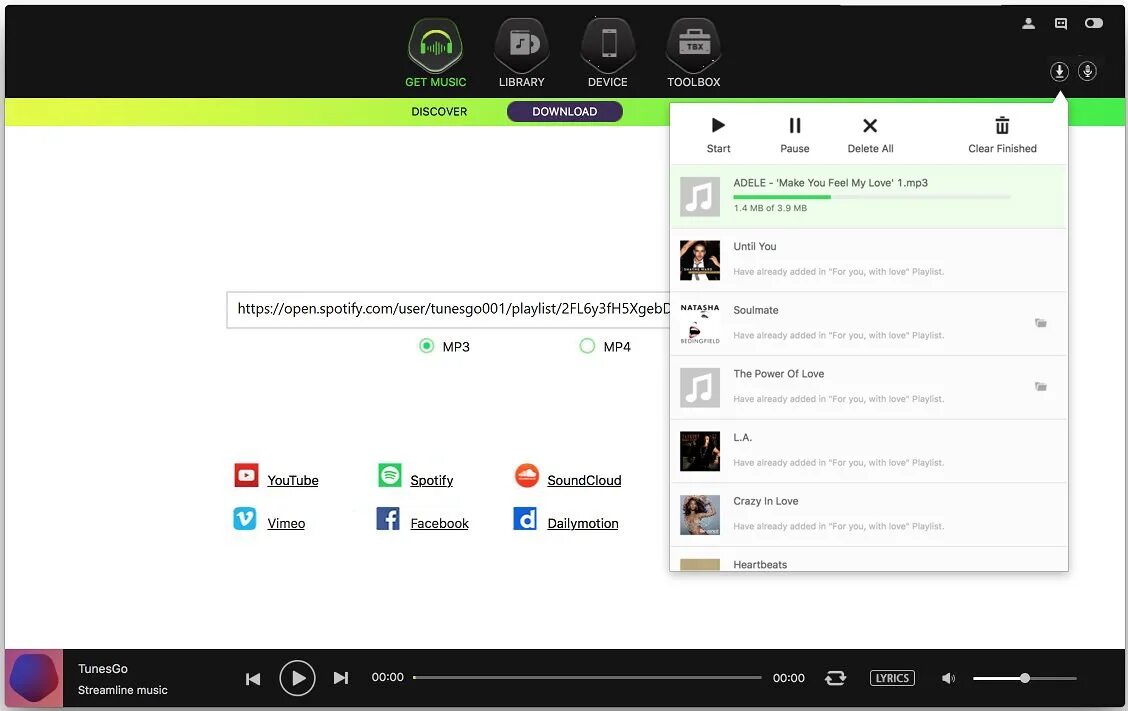Switch to the Discover tab
Viewport: 1128px width, 711px height.
coord(439,112)
